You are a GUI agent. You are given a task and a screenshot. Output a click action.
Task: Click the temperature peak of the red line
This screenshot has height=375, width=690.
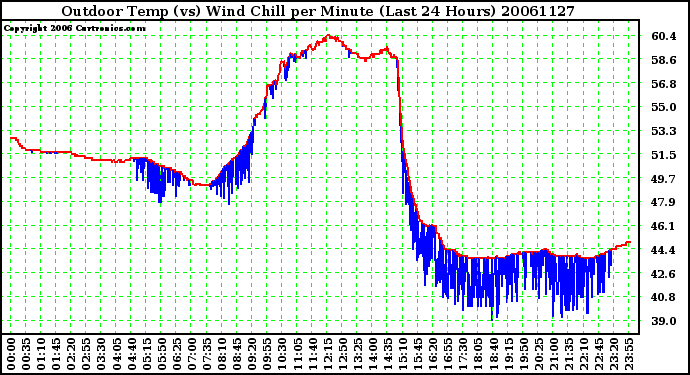[x=328, y=35]
